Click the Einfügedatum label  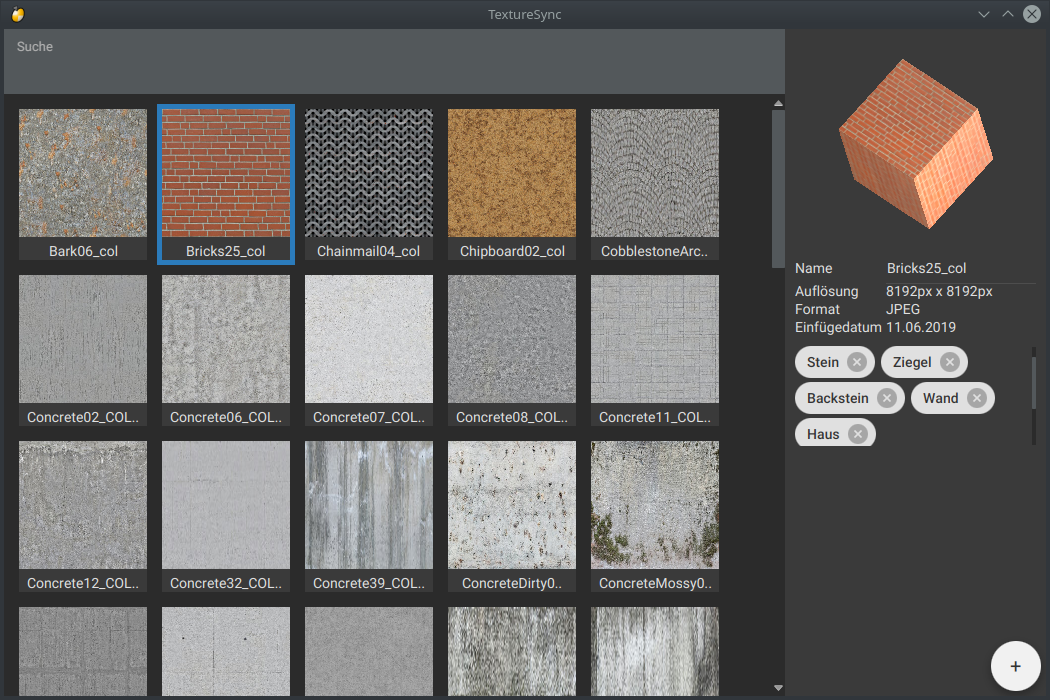click(x=838, y=328)
